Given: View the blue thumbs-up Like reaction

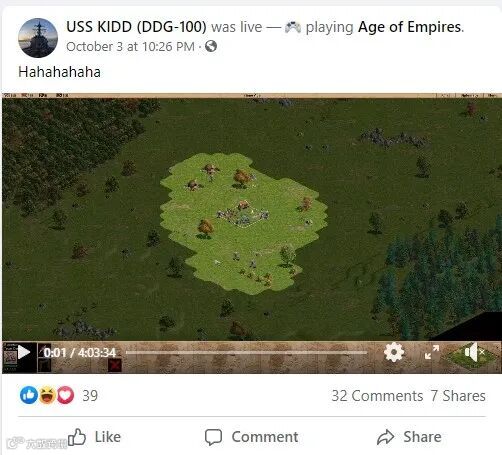Looking at the screenshot, I should click(x=29, y=395).
